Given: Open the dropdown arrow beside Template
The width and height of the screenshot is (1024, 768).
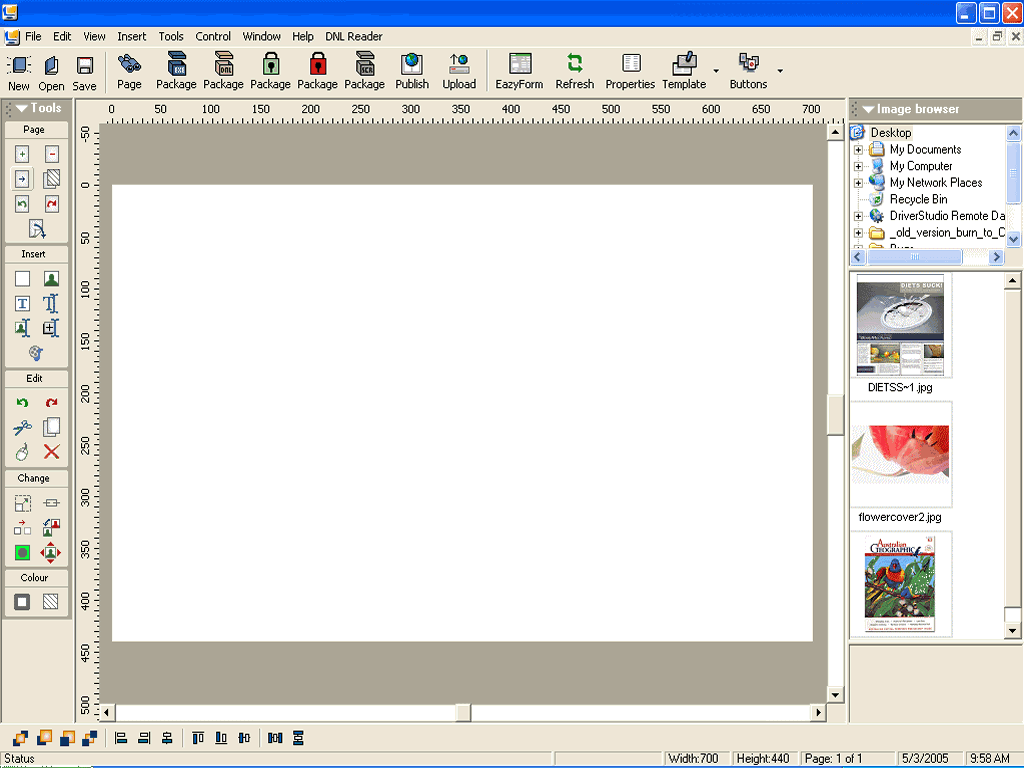Looking at the screenshot, I should point(716,71).
